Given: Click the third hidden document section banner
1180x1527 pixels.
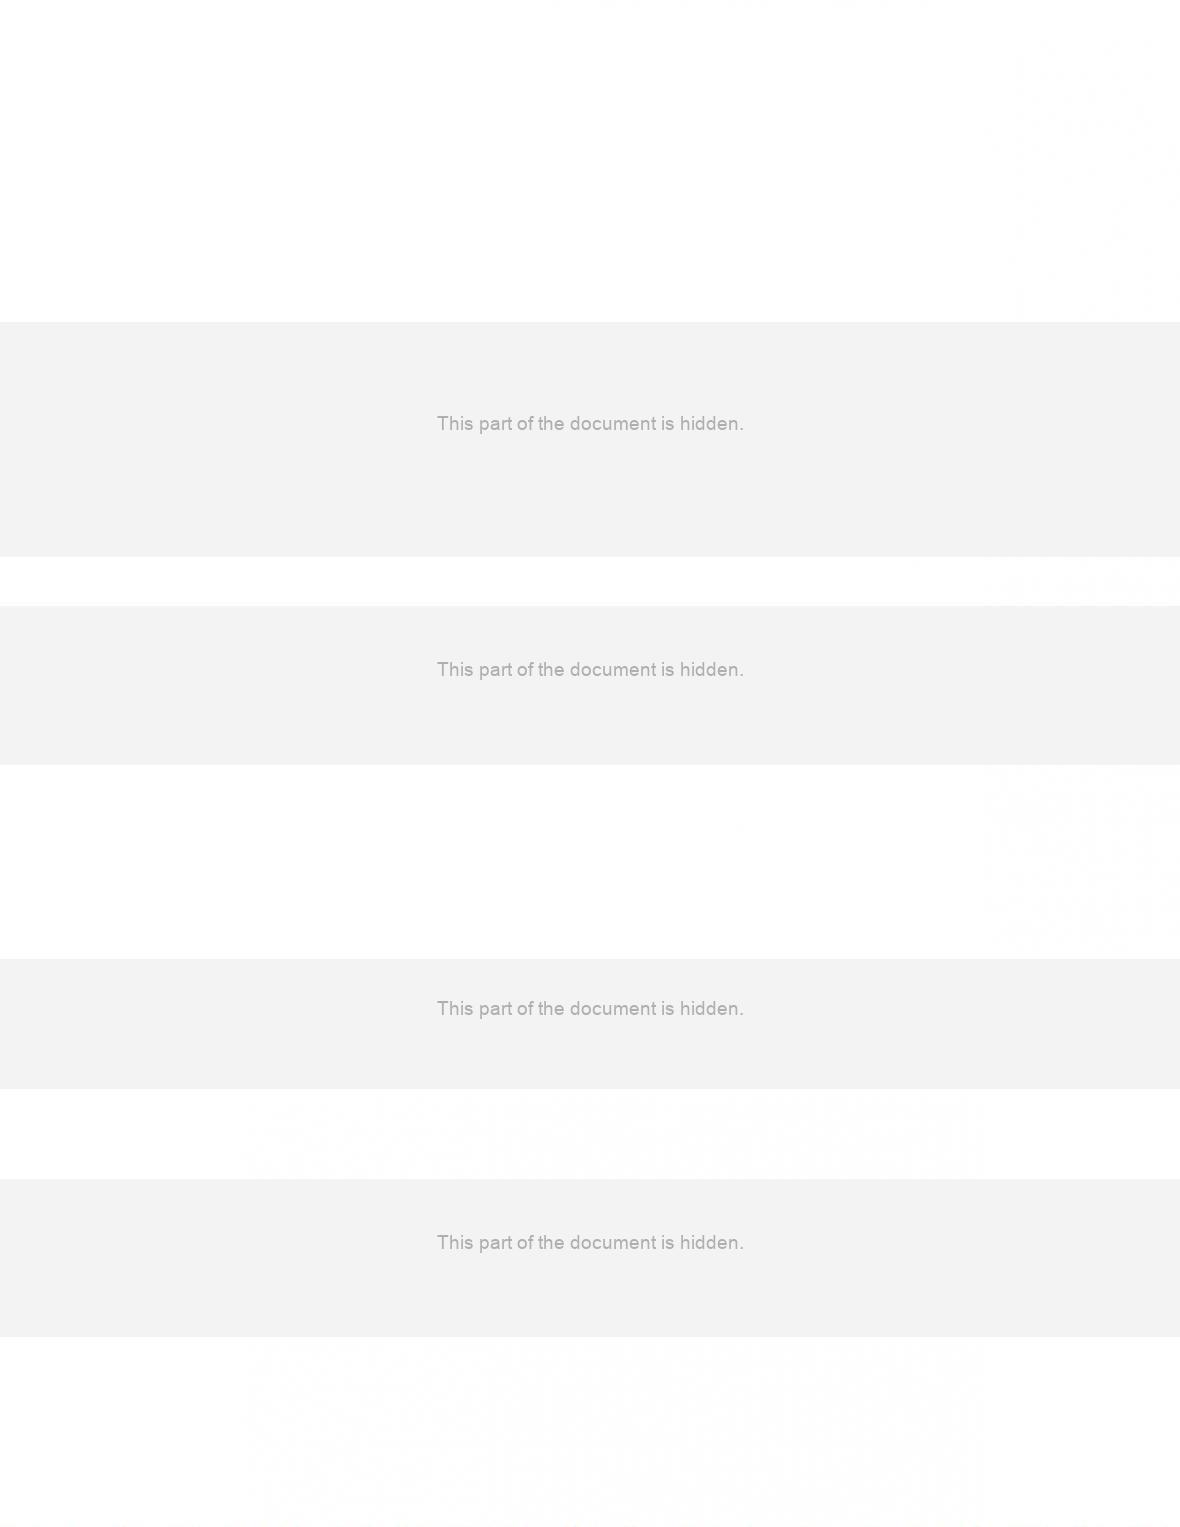Looking at the screenshot, I should (x=590, y=1024).
